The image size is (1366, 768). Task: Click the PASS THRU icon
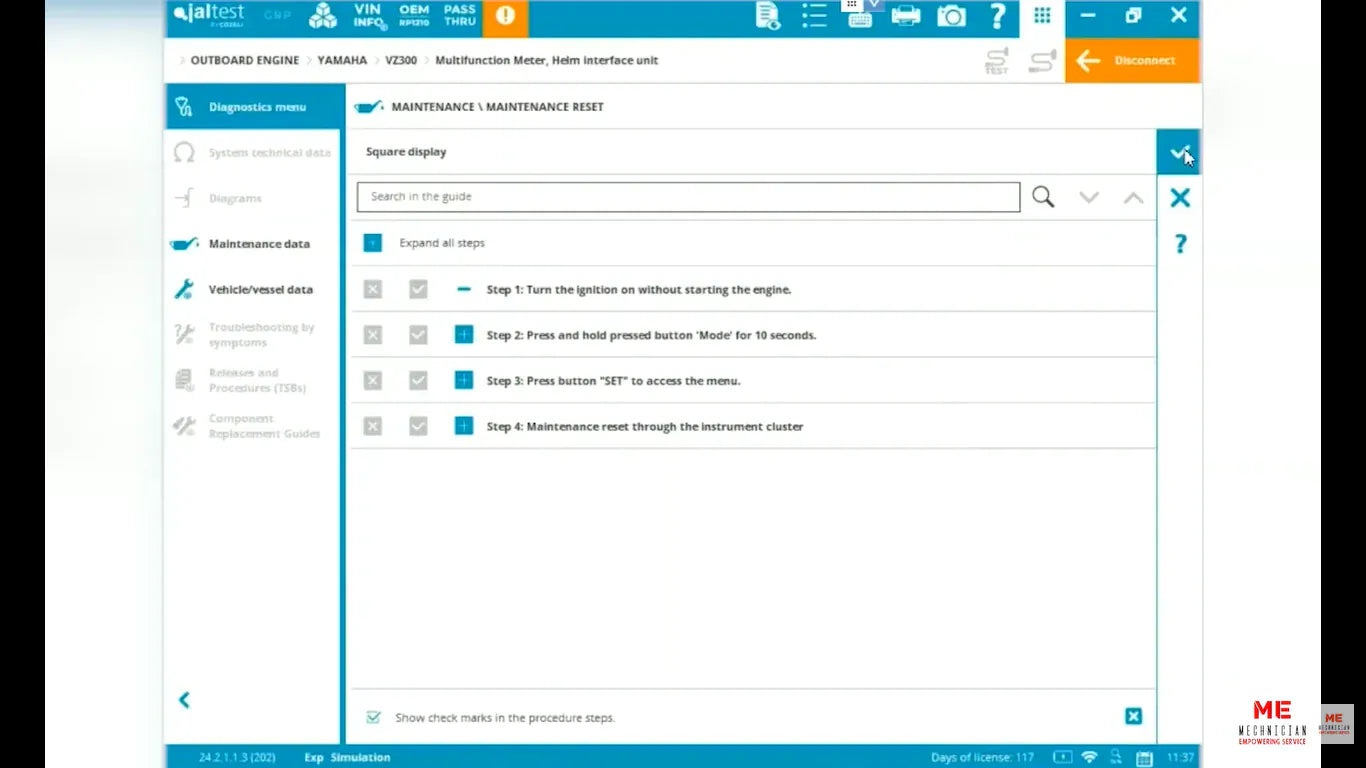459,16
